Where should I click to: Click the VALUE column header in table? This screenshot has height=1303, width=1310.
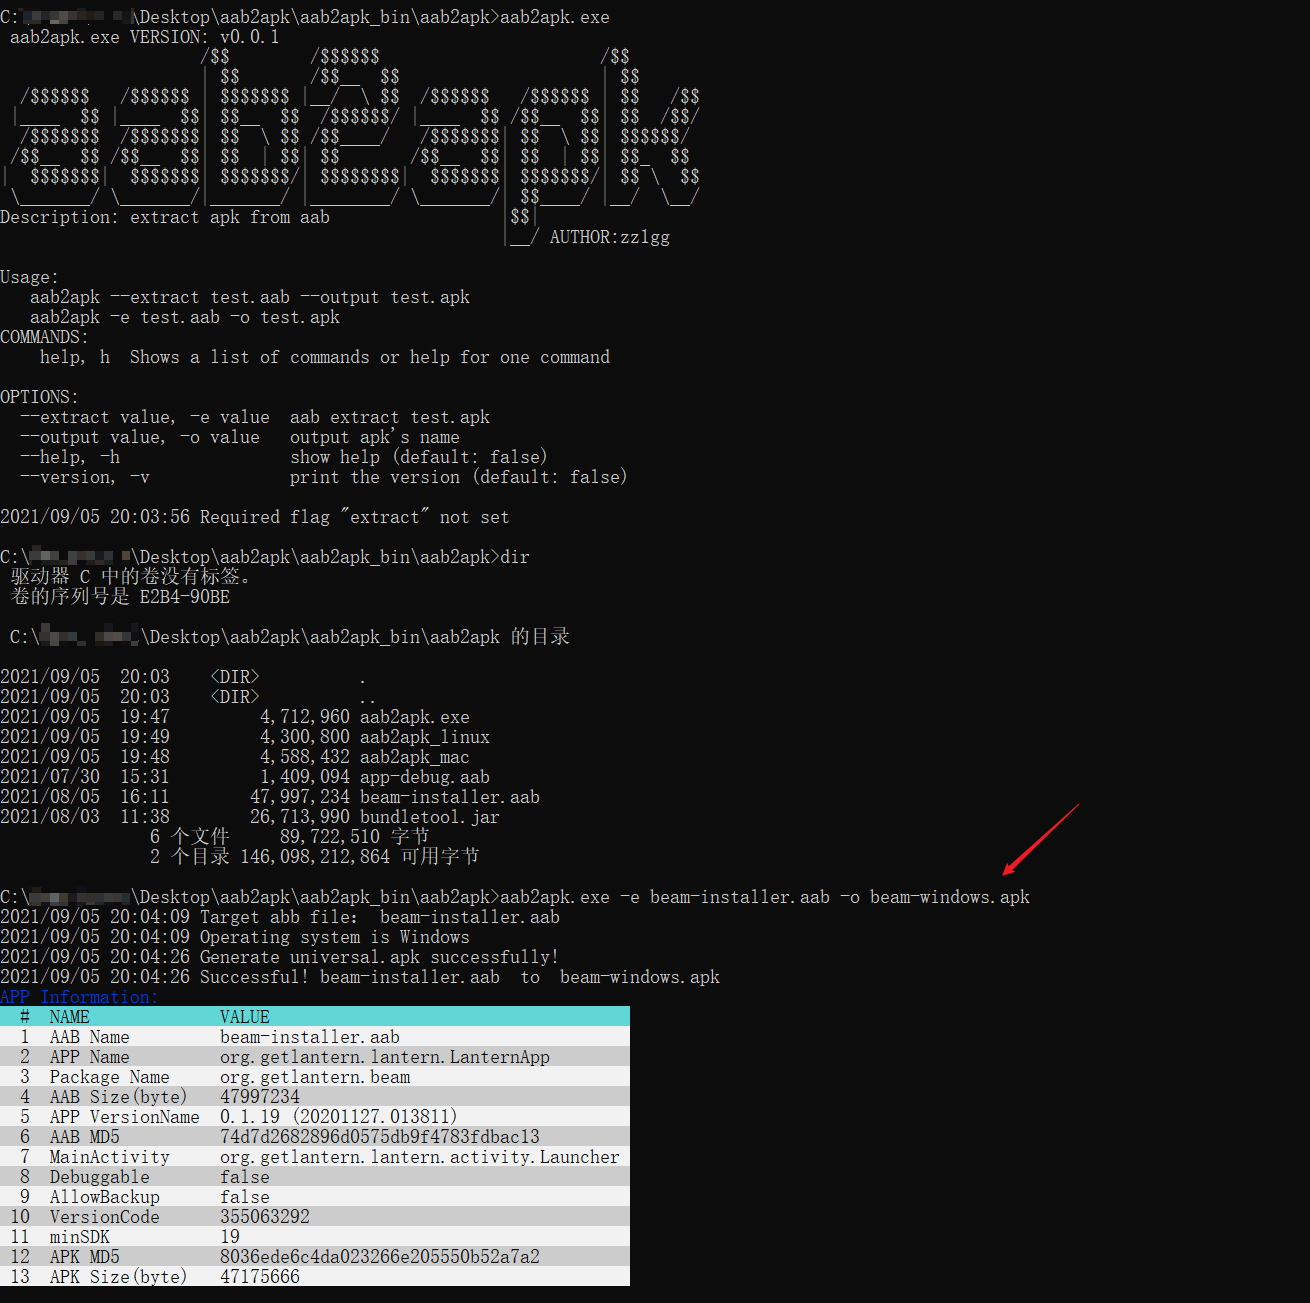pyautogui.click(x=245, y=1017)
